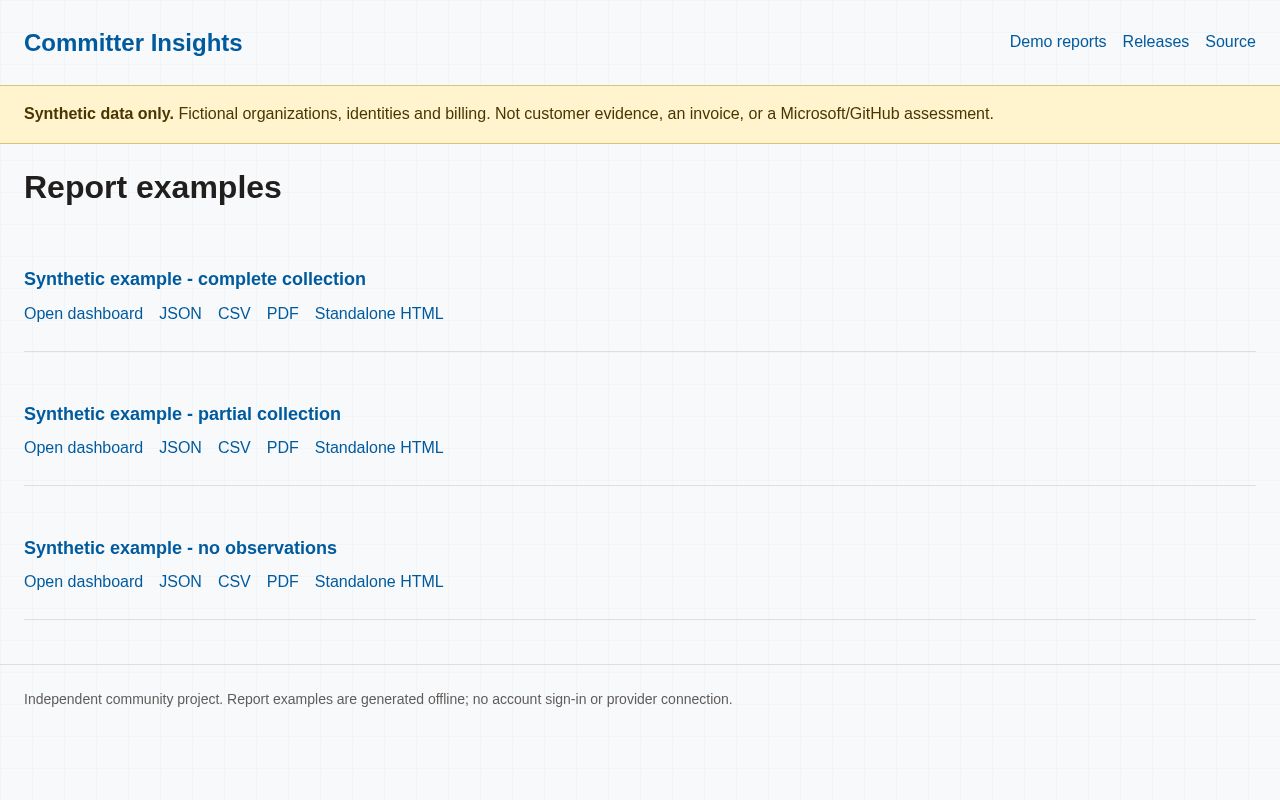Select JSON under the partial collection example
The height and width of the screenshot is (800, 1280).
point(180,448)
